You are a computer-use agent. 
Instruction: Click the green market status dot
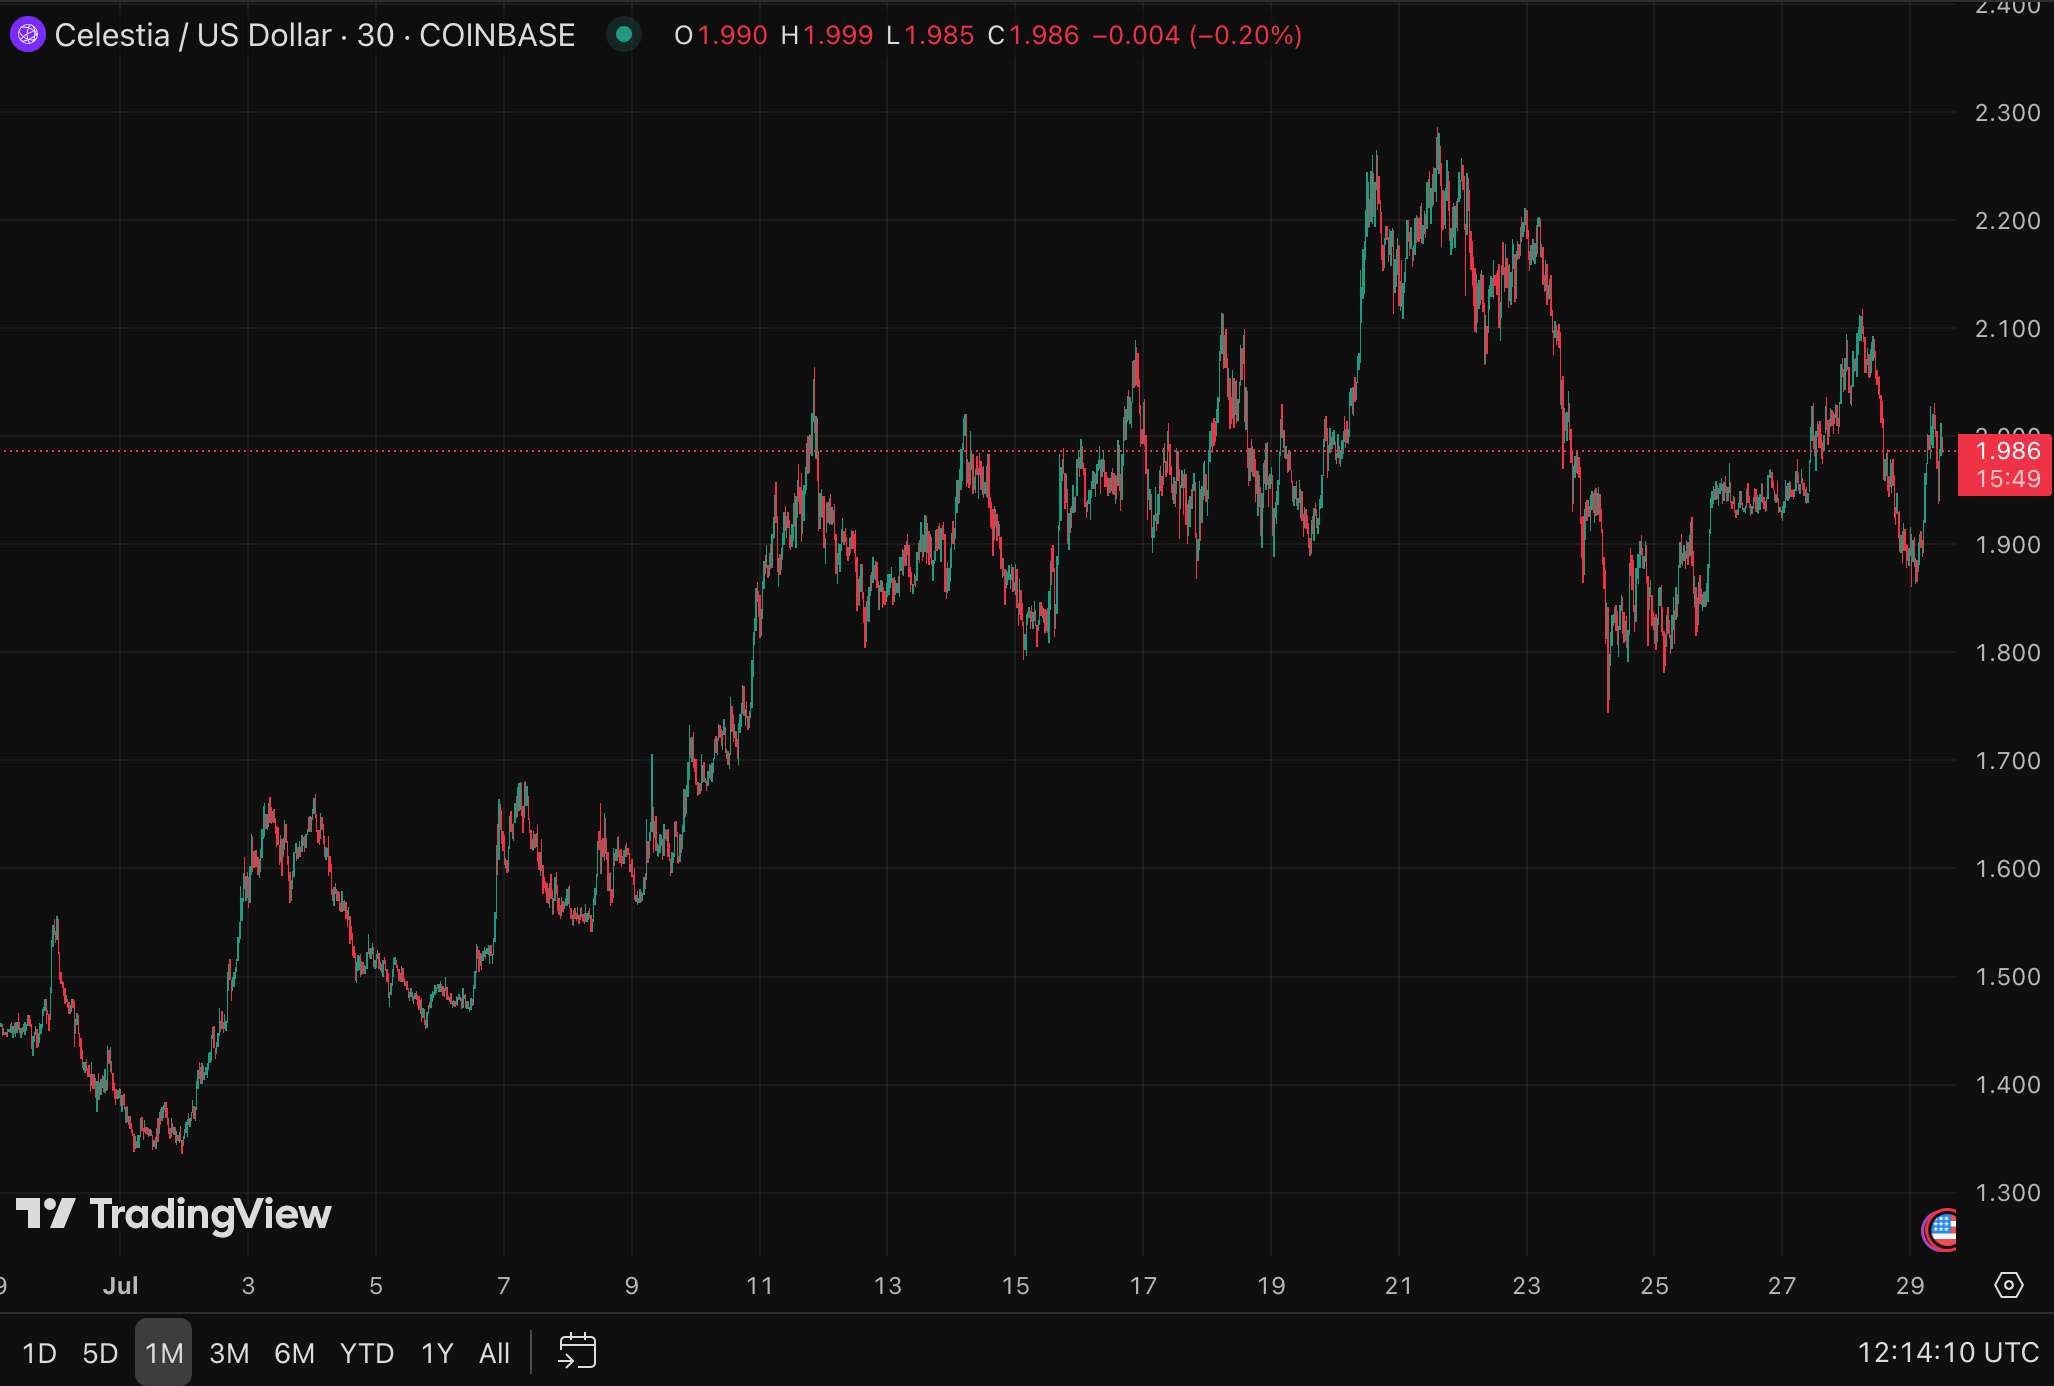click(624, 35)
